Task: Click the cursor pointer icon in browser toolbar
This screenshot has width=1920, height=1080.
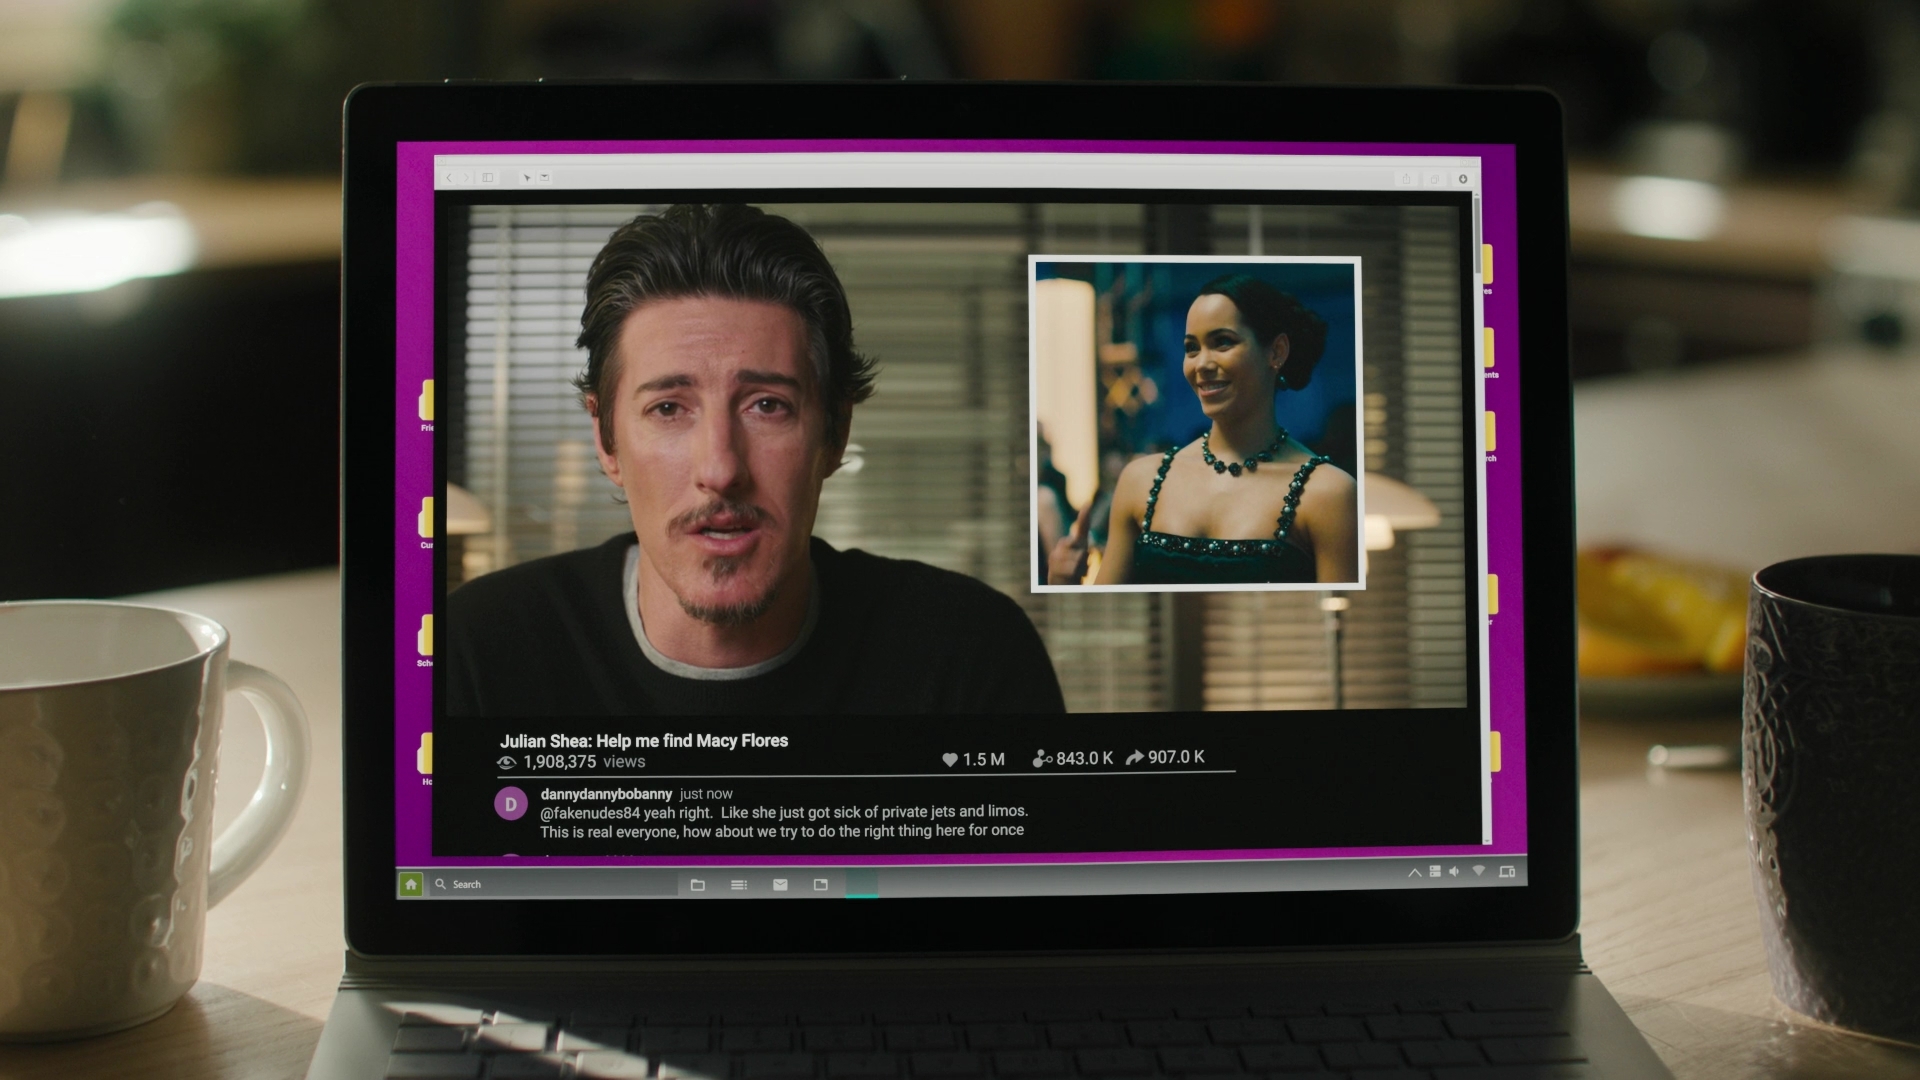Action: [x=527, y=178]
